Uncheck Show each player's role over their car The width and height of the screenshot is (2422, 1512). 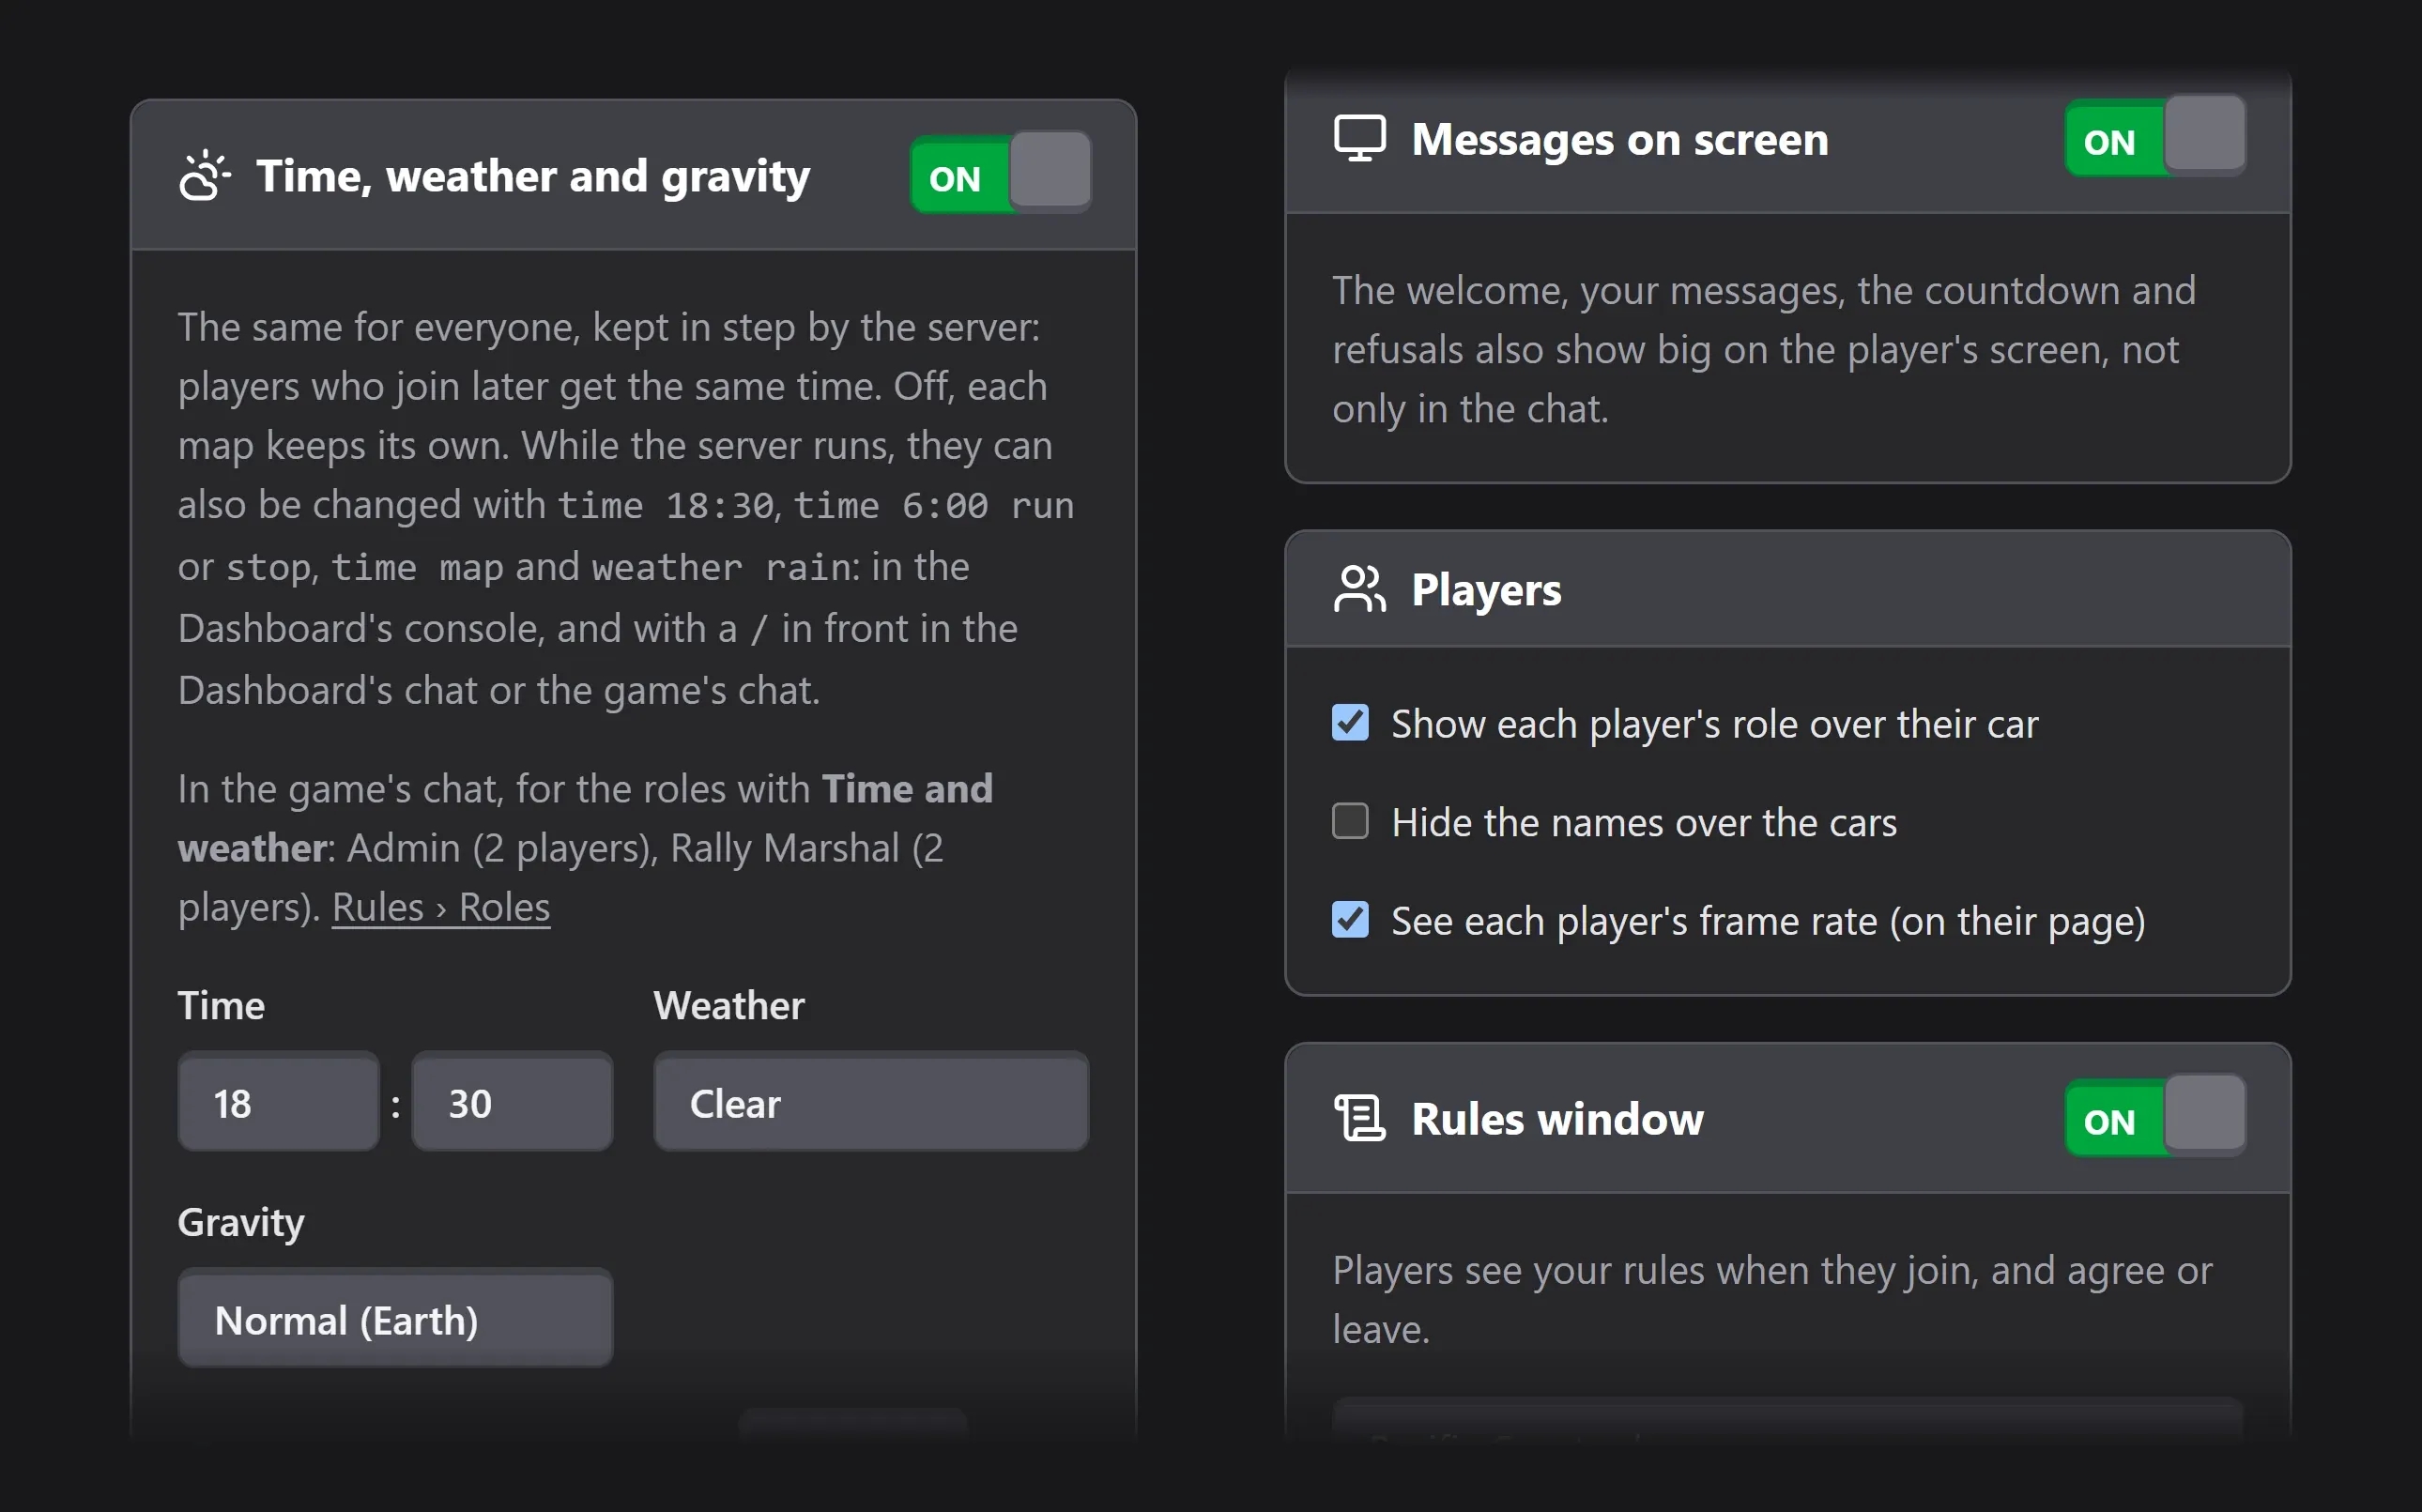1350,723
